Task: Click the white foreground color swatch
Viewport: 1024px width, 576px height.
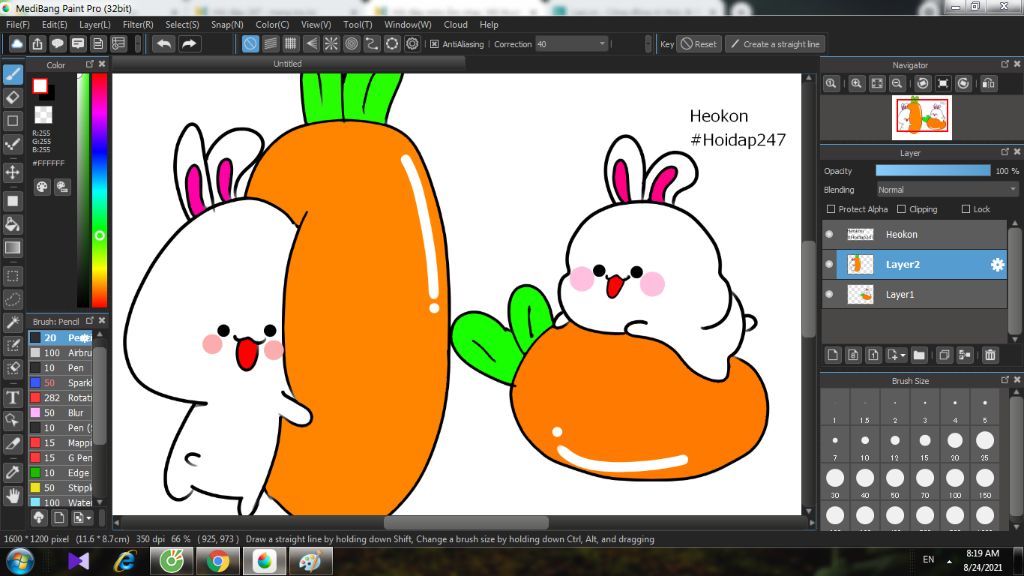Action: click(x=40, y=86)
